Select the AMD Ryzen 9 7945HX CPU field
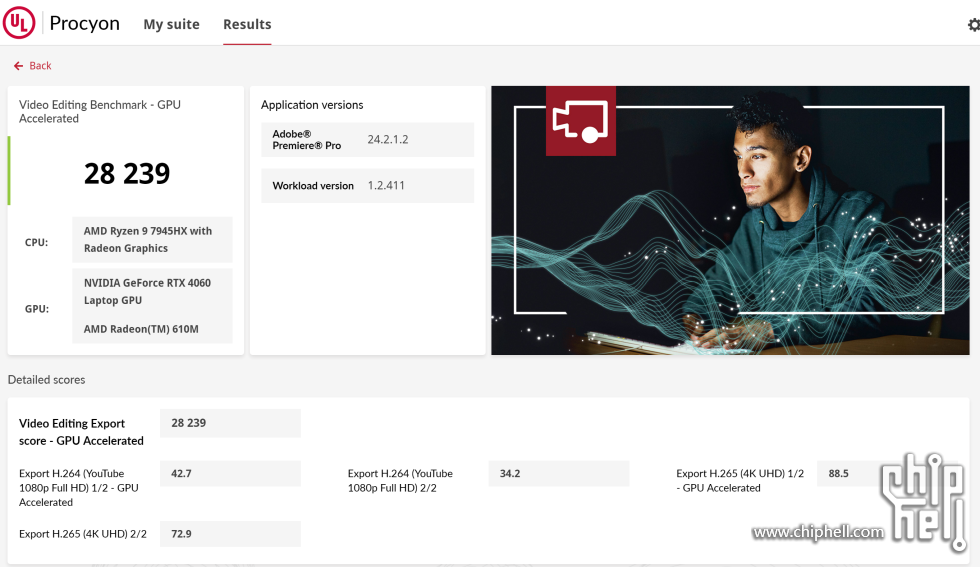The height and width of the screenshot is (567, 980). tap(151, 240)
